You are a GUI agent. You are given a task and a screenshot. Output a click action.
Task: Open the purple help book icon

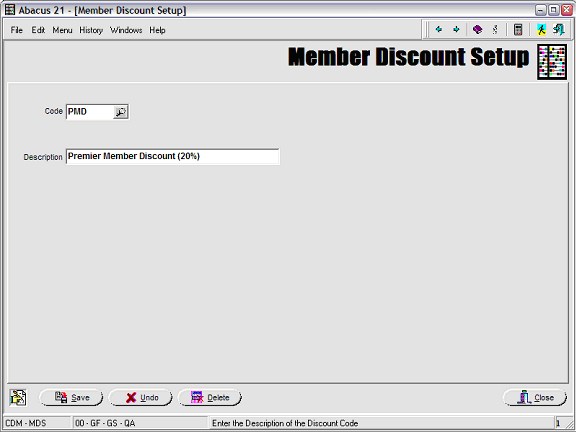(x=478, y=30)
